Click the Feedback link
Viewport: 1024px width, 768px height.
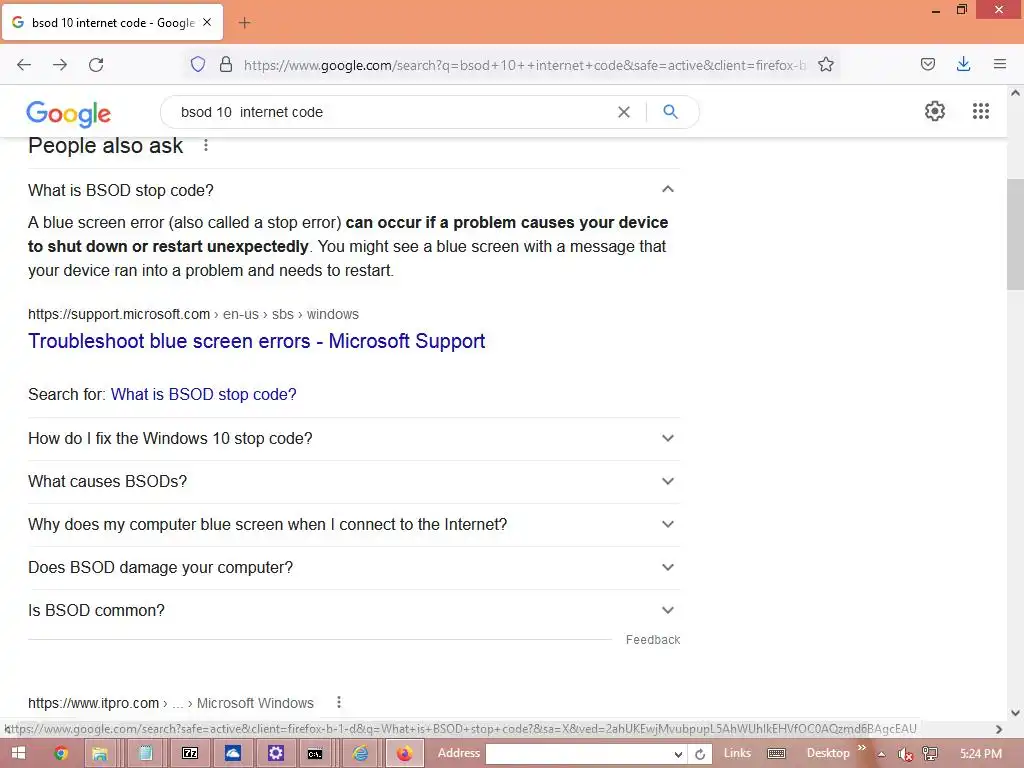(x=652, y=640)
